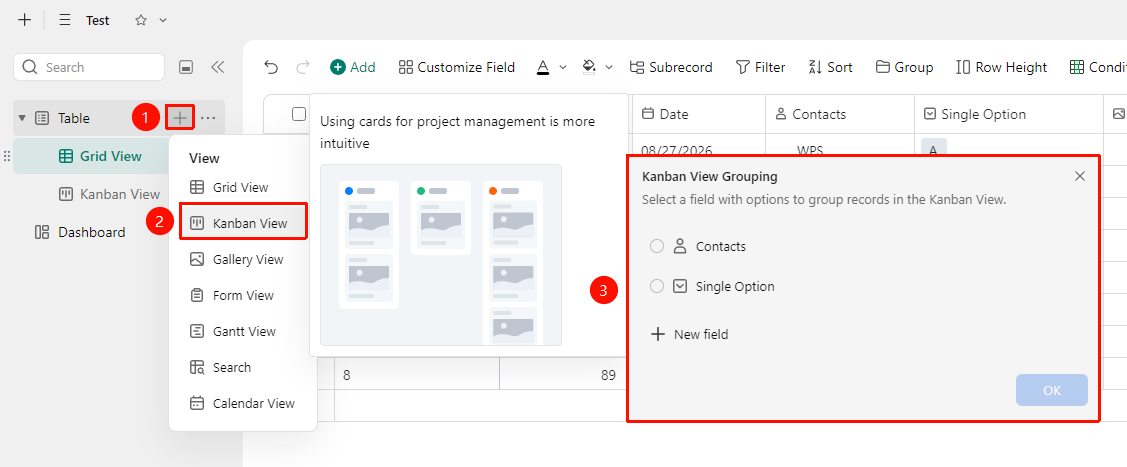The image size is (1127, 467).
Task: Select the Single Option radio button
Action: point(656,287)
